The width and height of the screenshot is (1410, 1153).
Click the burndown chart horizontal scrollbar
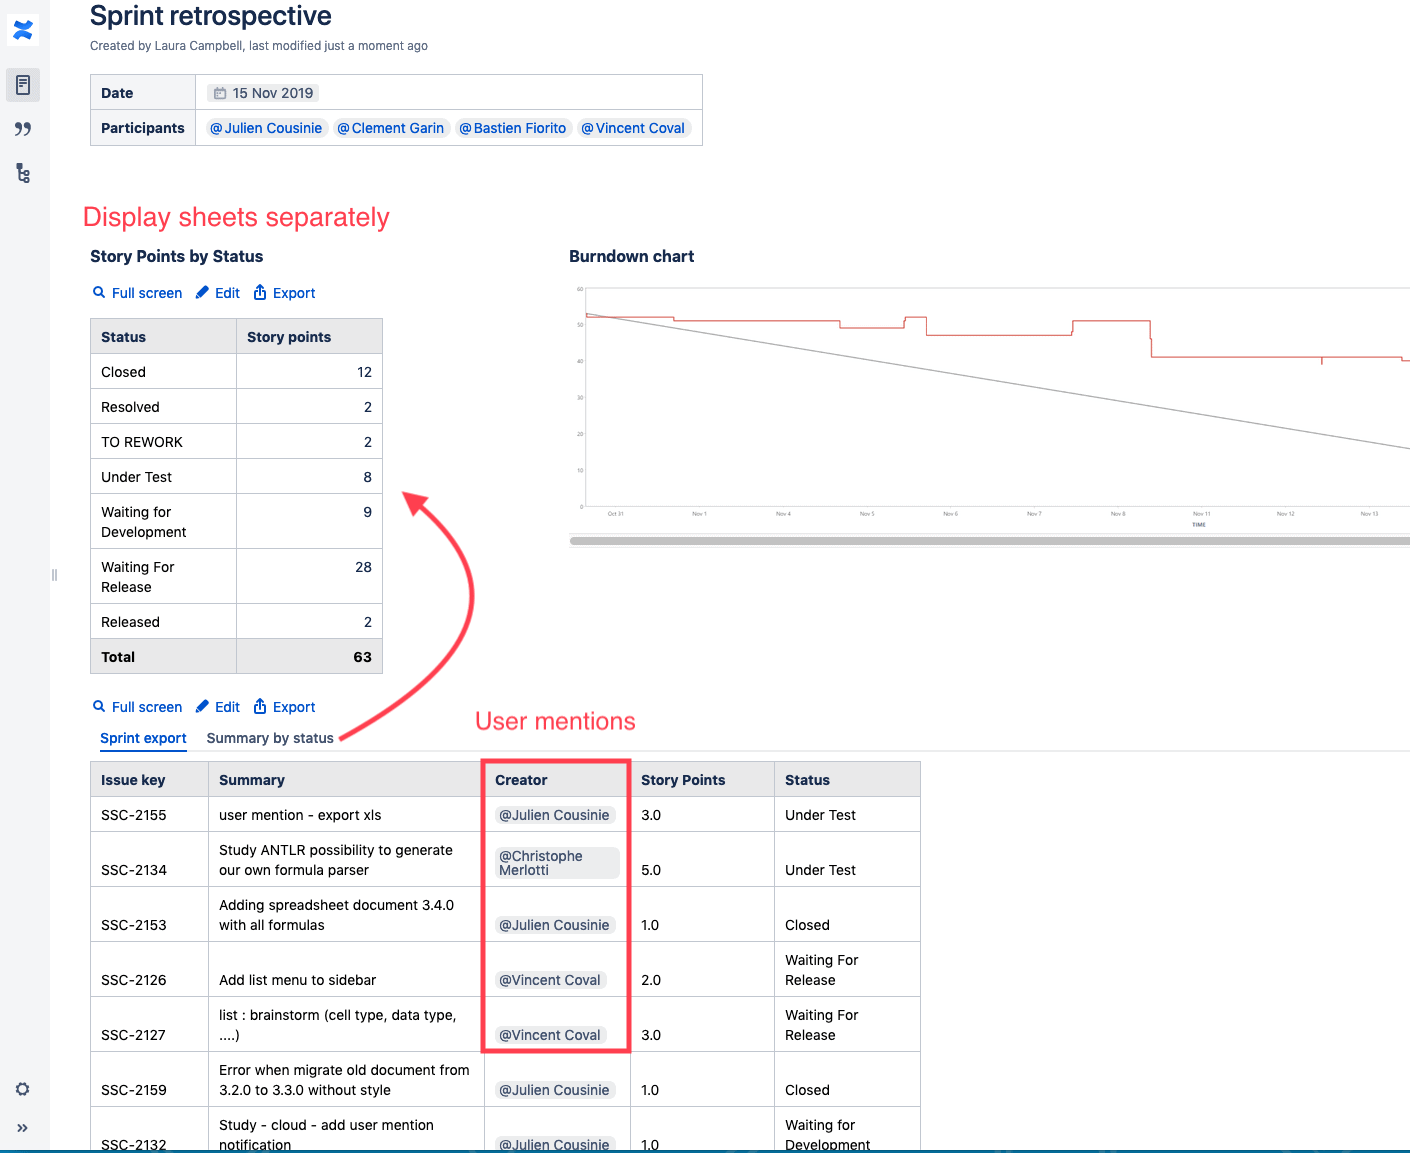click(x=988, y=541)
